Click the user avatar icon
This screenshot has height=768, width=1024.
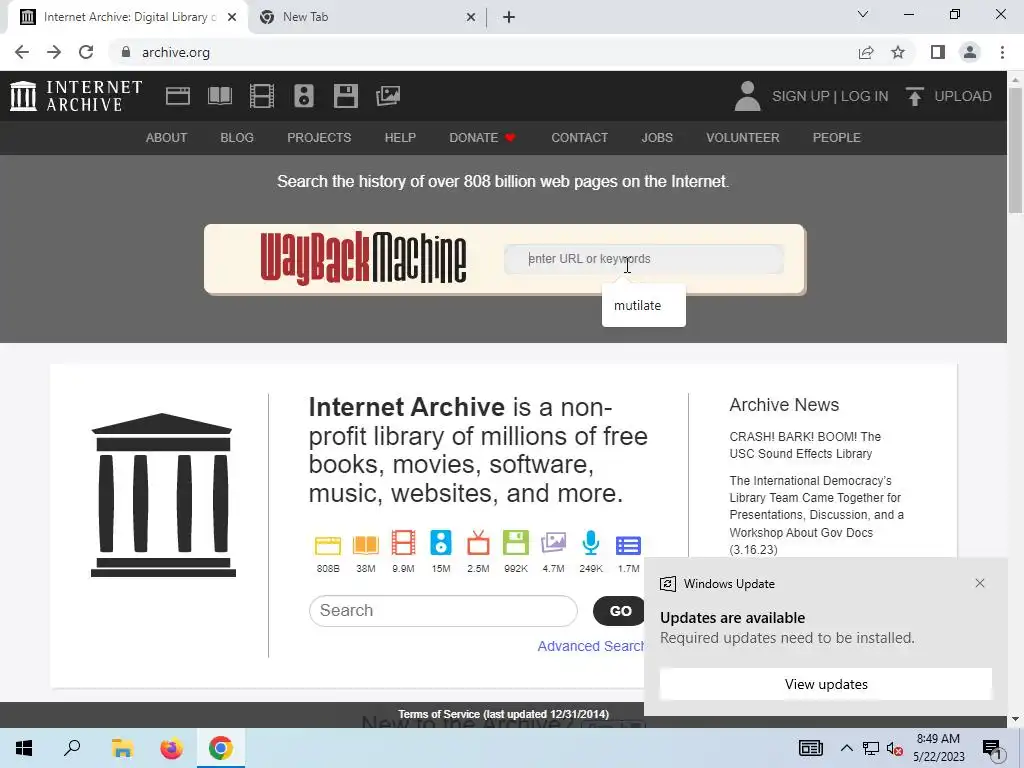(747, 96)
